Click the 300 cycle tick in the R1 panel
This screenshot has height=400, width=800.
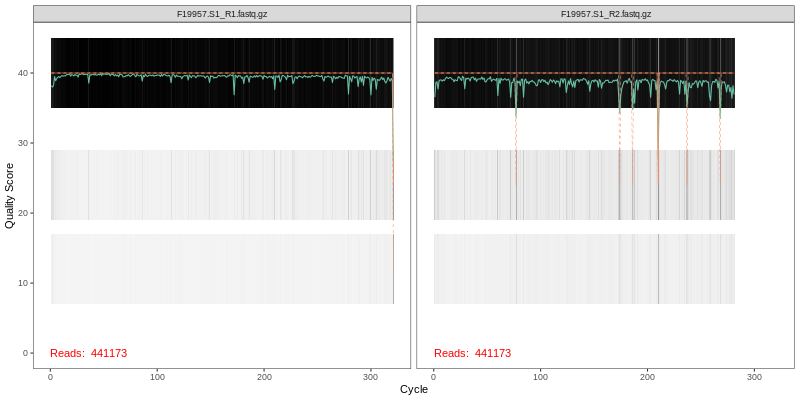click(371, 377)
